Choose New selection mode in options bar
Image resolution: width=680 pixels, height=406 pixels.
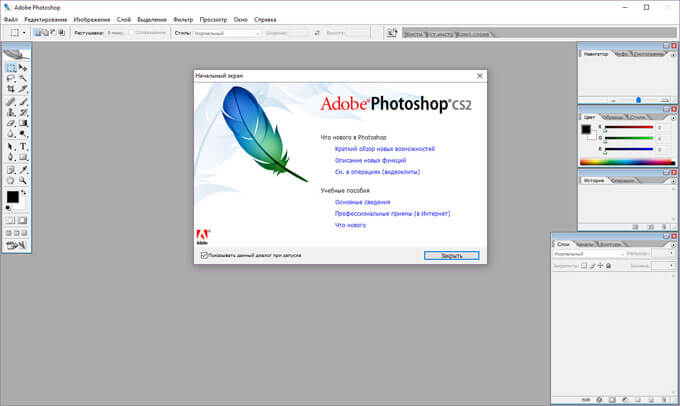tap(38, 33)
